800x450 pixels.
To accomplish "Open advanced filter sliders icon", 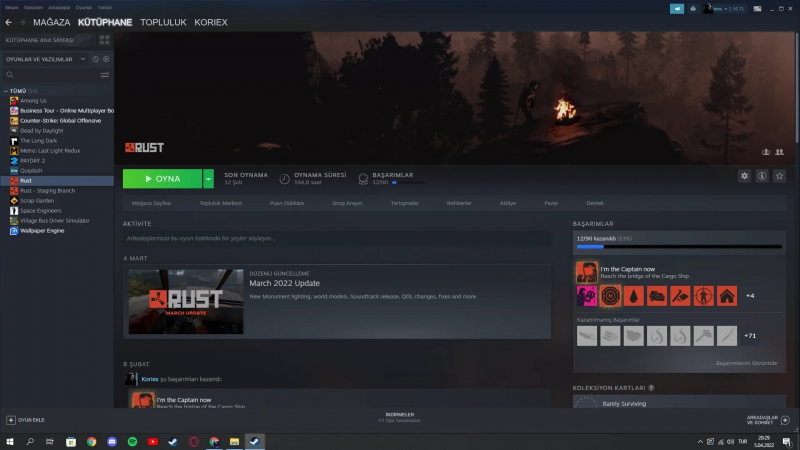I will click(105, 75).
